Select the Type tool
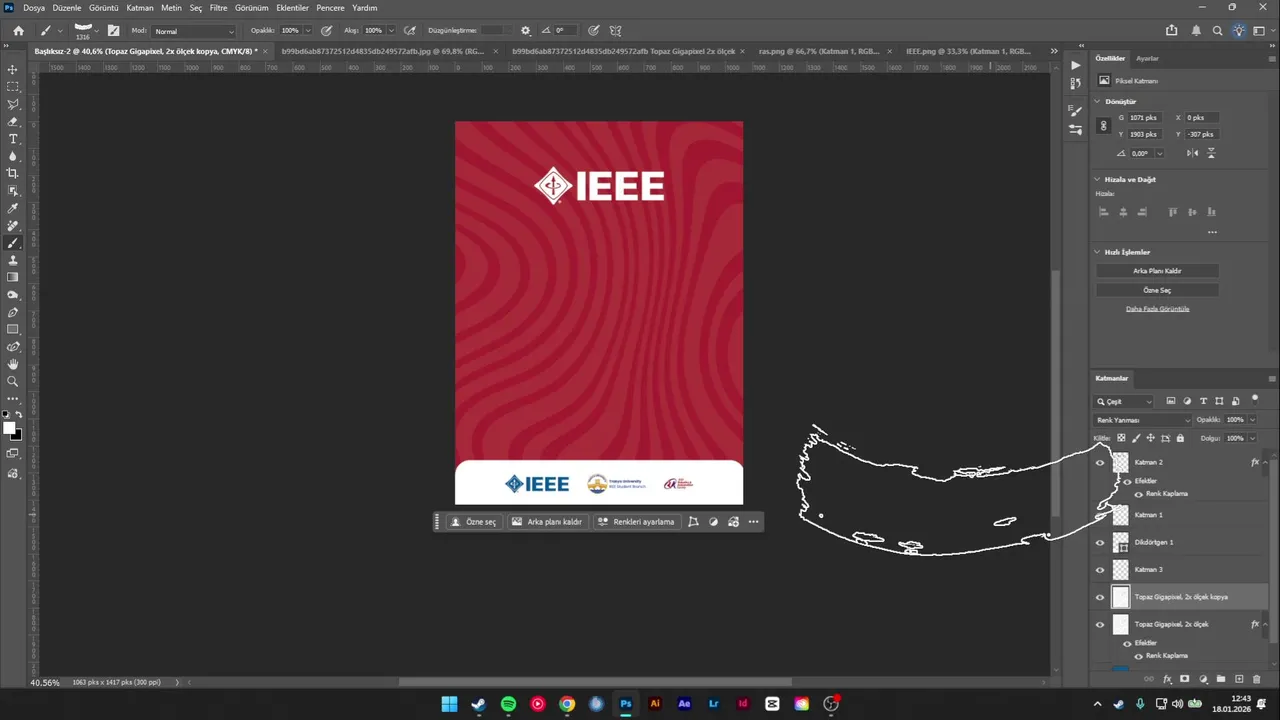Screen dimensions: 1280x720 (x=13, y=139)
